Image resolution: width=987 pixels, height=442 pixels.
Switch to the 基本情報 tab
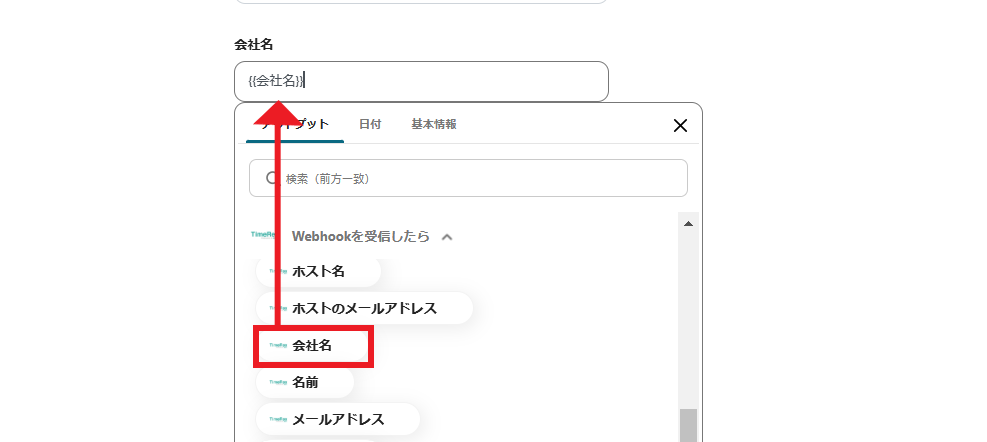coord(434,124)
